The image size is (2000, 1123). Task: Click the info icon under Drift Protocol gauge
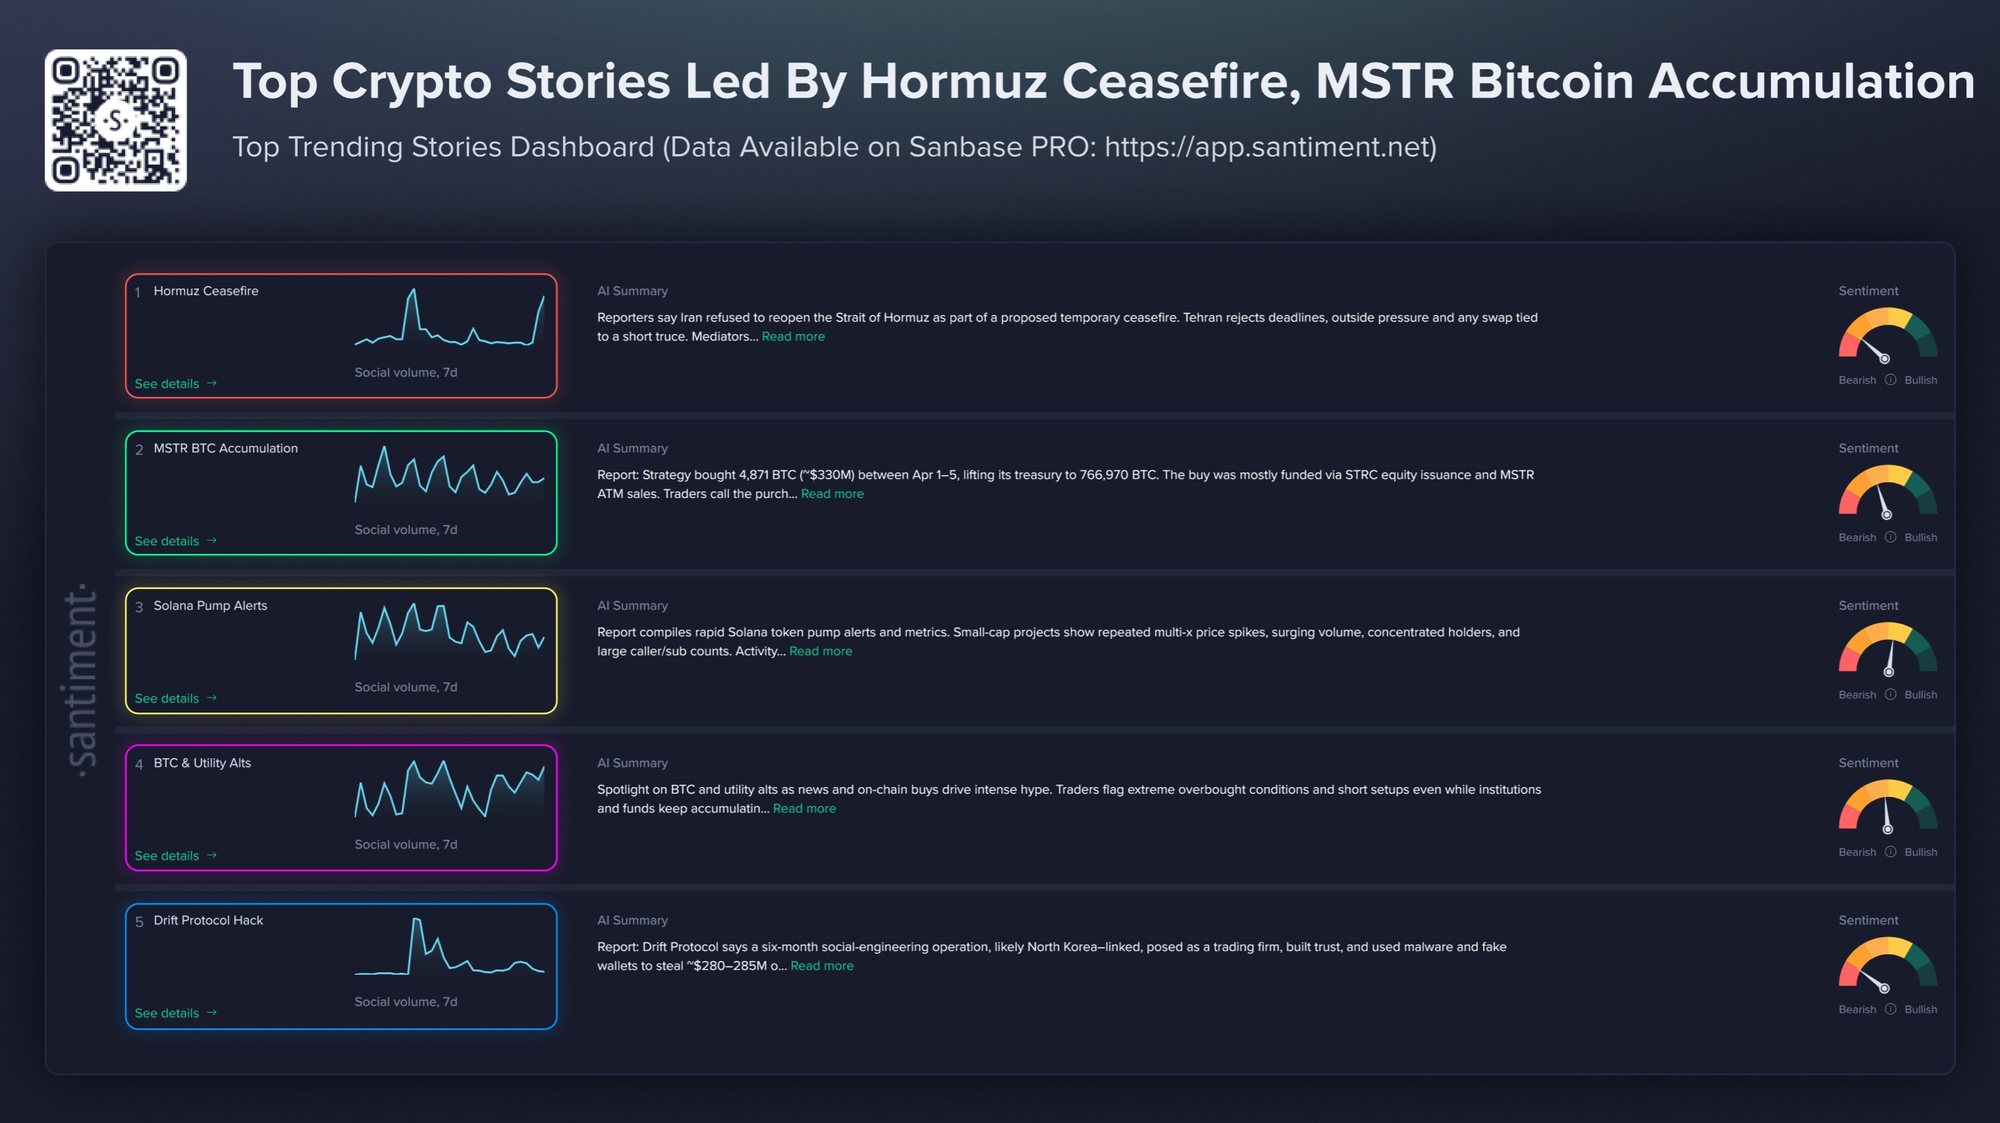(1890, 1009)
